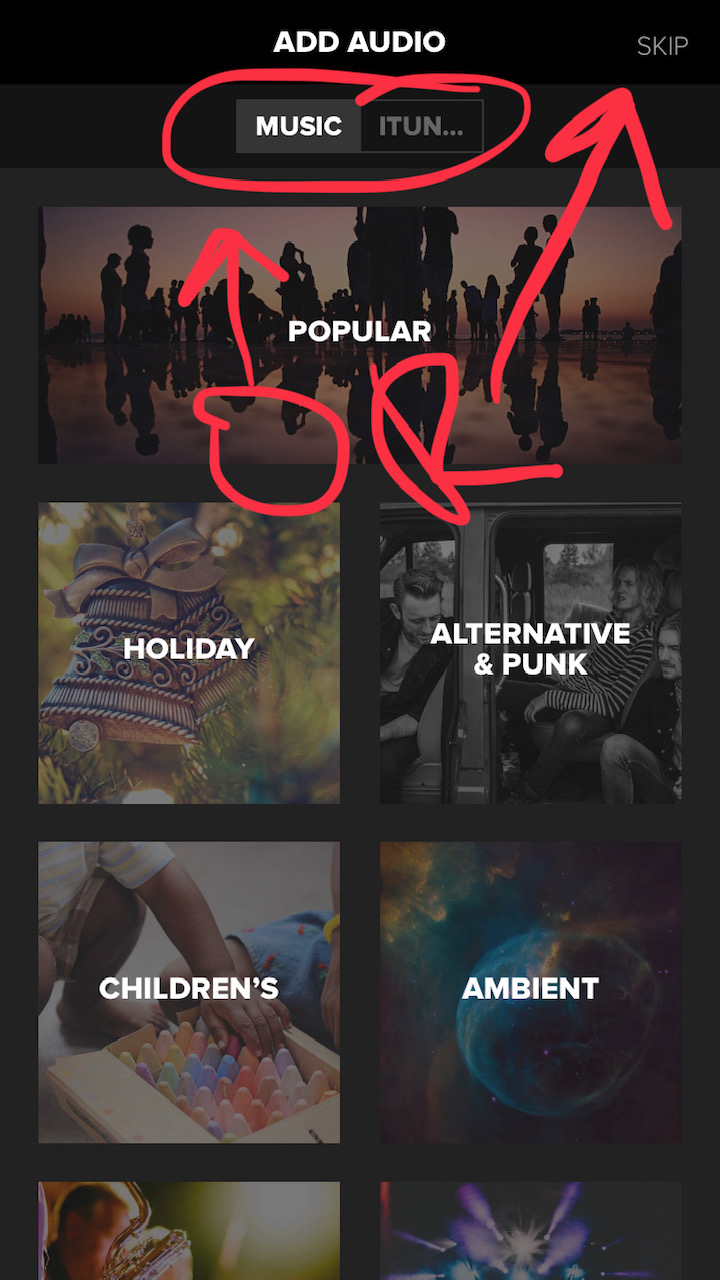Click the ADD AUDIO title
Viewport: 720px width, 1280px height.
pyautogui.click(x=360, y=42)
